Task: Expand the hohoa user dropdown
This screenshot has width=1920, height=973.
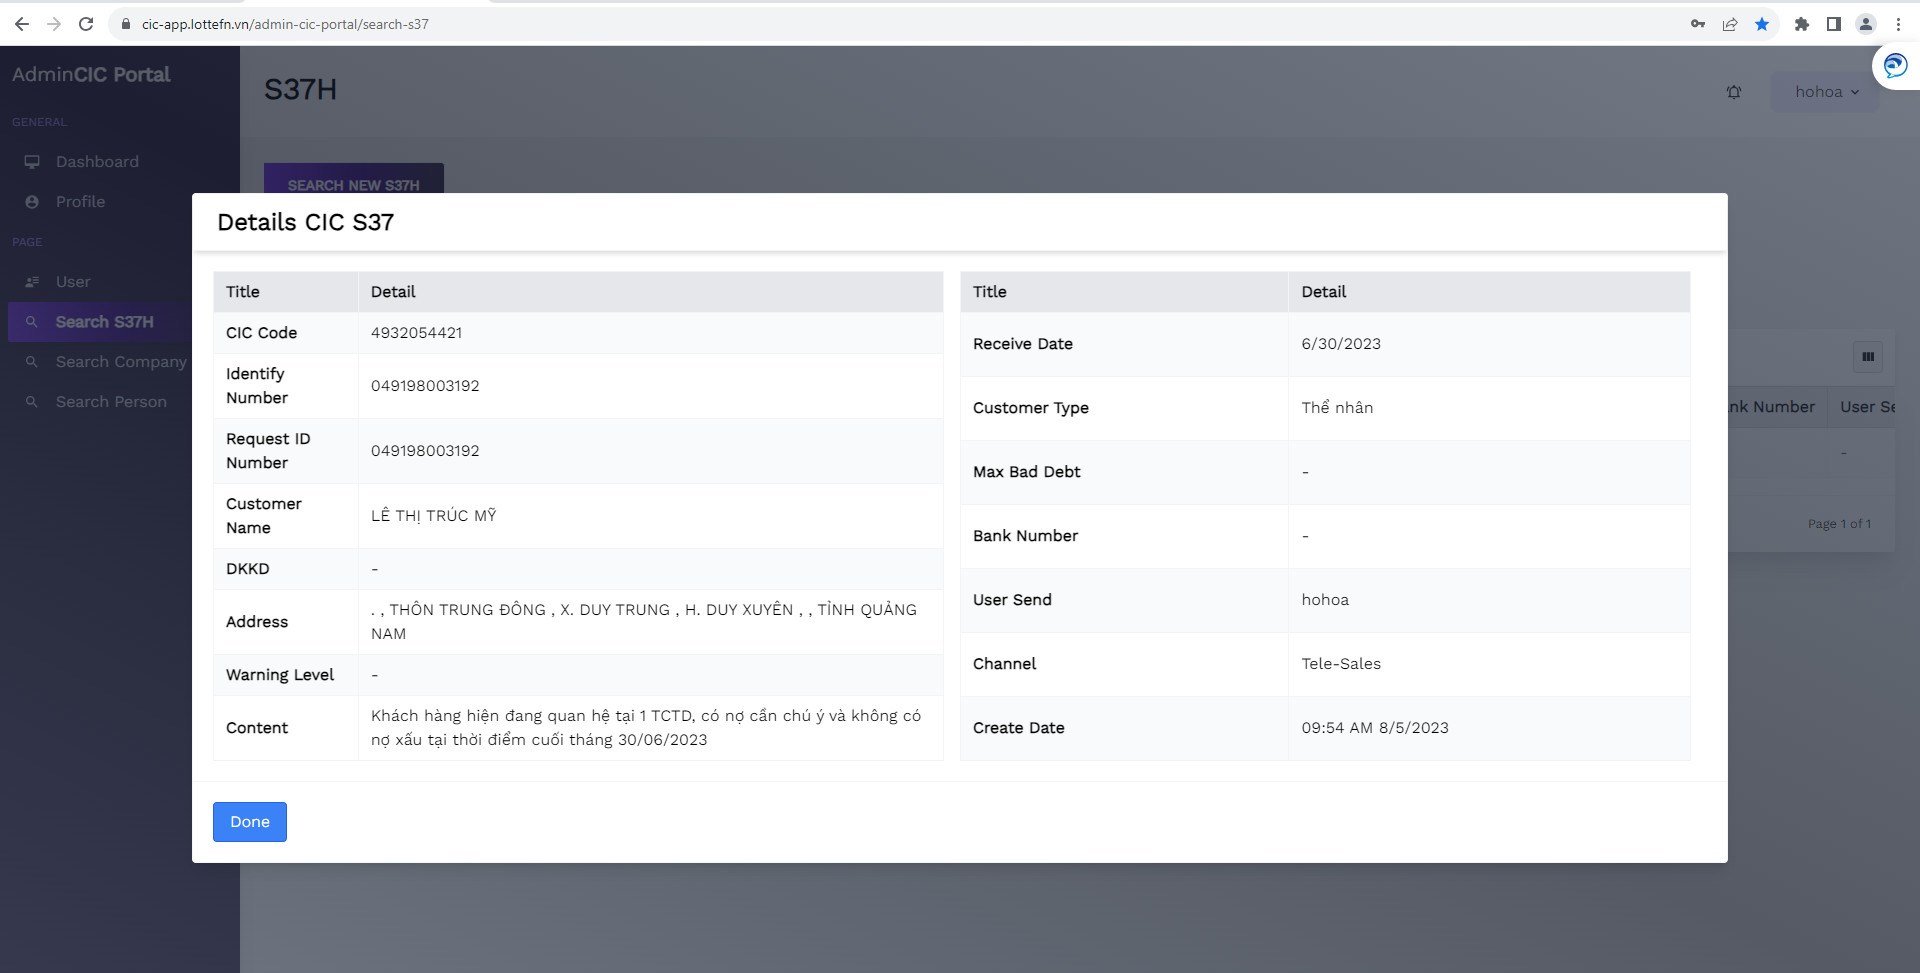Action: [x=1826, y=92]
